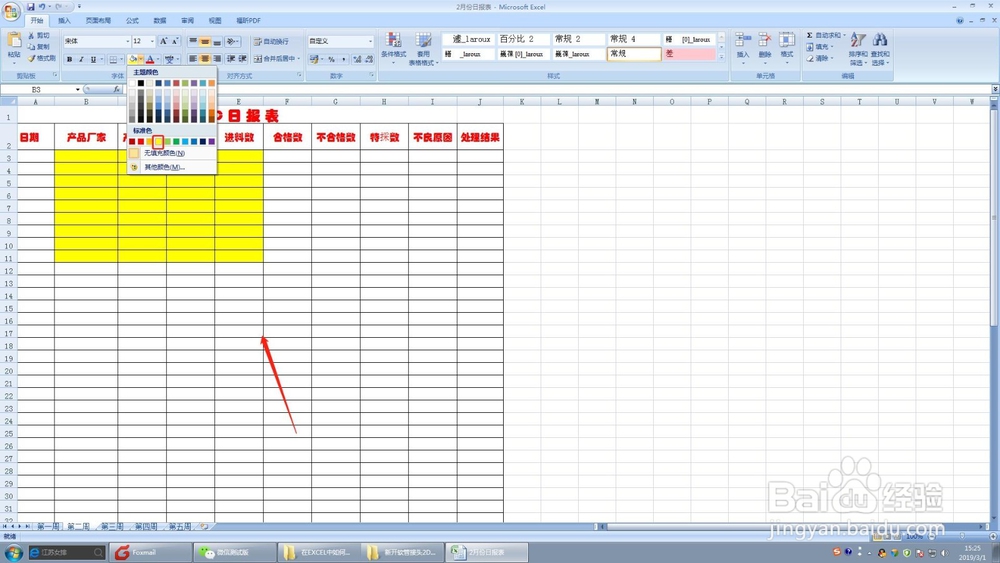Open the font size 12 dropdown
Image resolution: width=1000 pixels, height=563 pixels.
point(152,41)
